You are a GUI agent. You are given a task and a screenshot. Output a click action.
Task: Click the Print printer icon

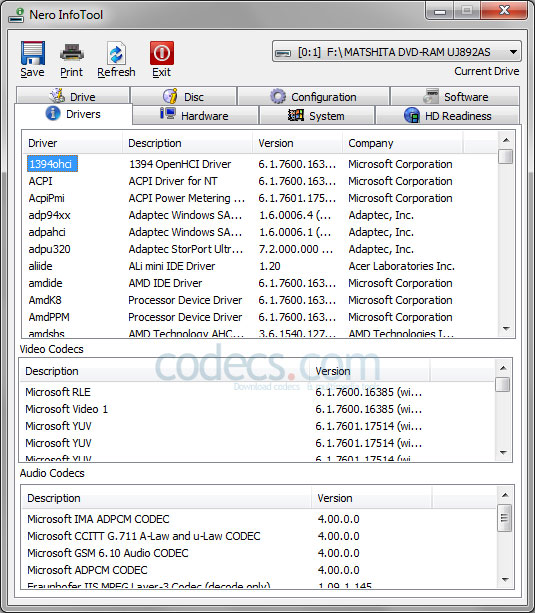pyautogui.click(x=72, y=52)
